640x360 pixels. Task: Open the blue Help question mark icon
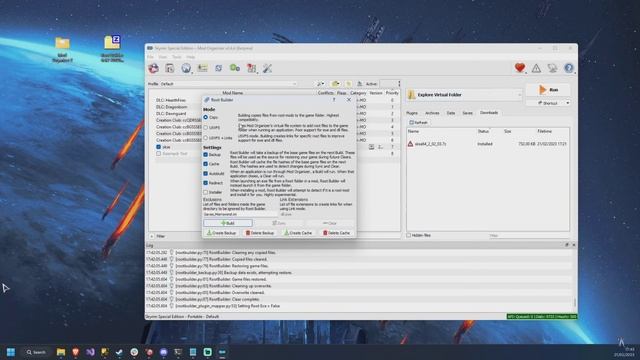tap(569, 68)
